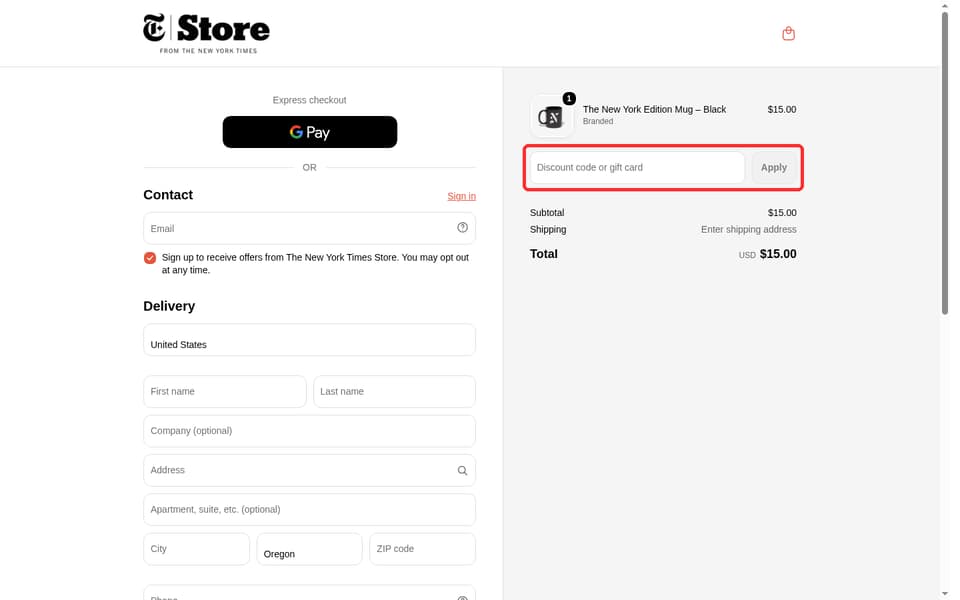Click the Total amount $15.00
960x600 pixels.
point(778,254)
